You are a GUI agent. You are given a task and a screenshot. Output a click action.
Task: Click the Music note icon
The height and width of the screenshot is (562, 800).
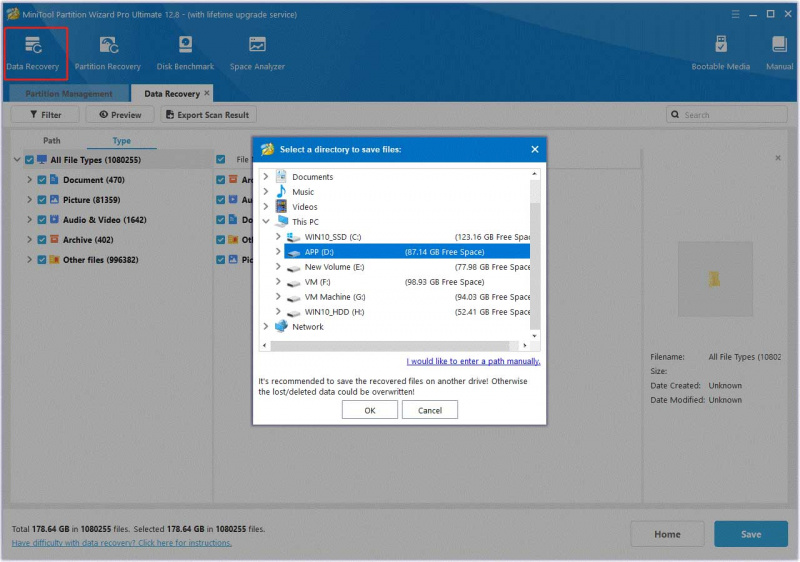pos(281,191)
